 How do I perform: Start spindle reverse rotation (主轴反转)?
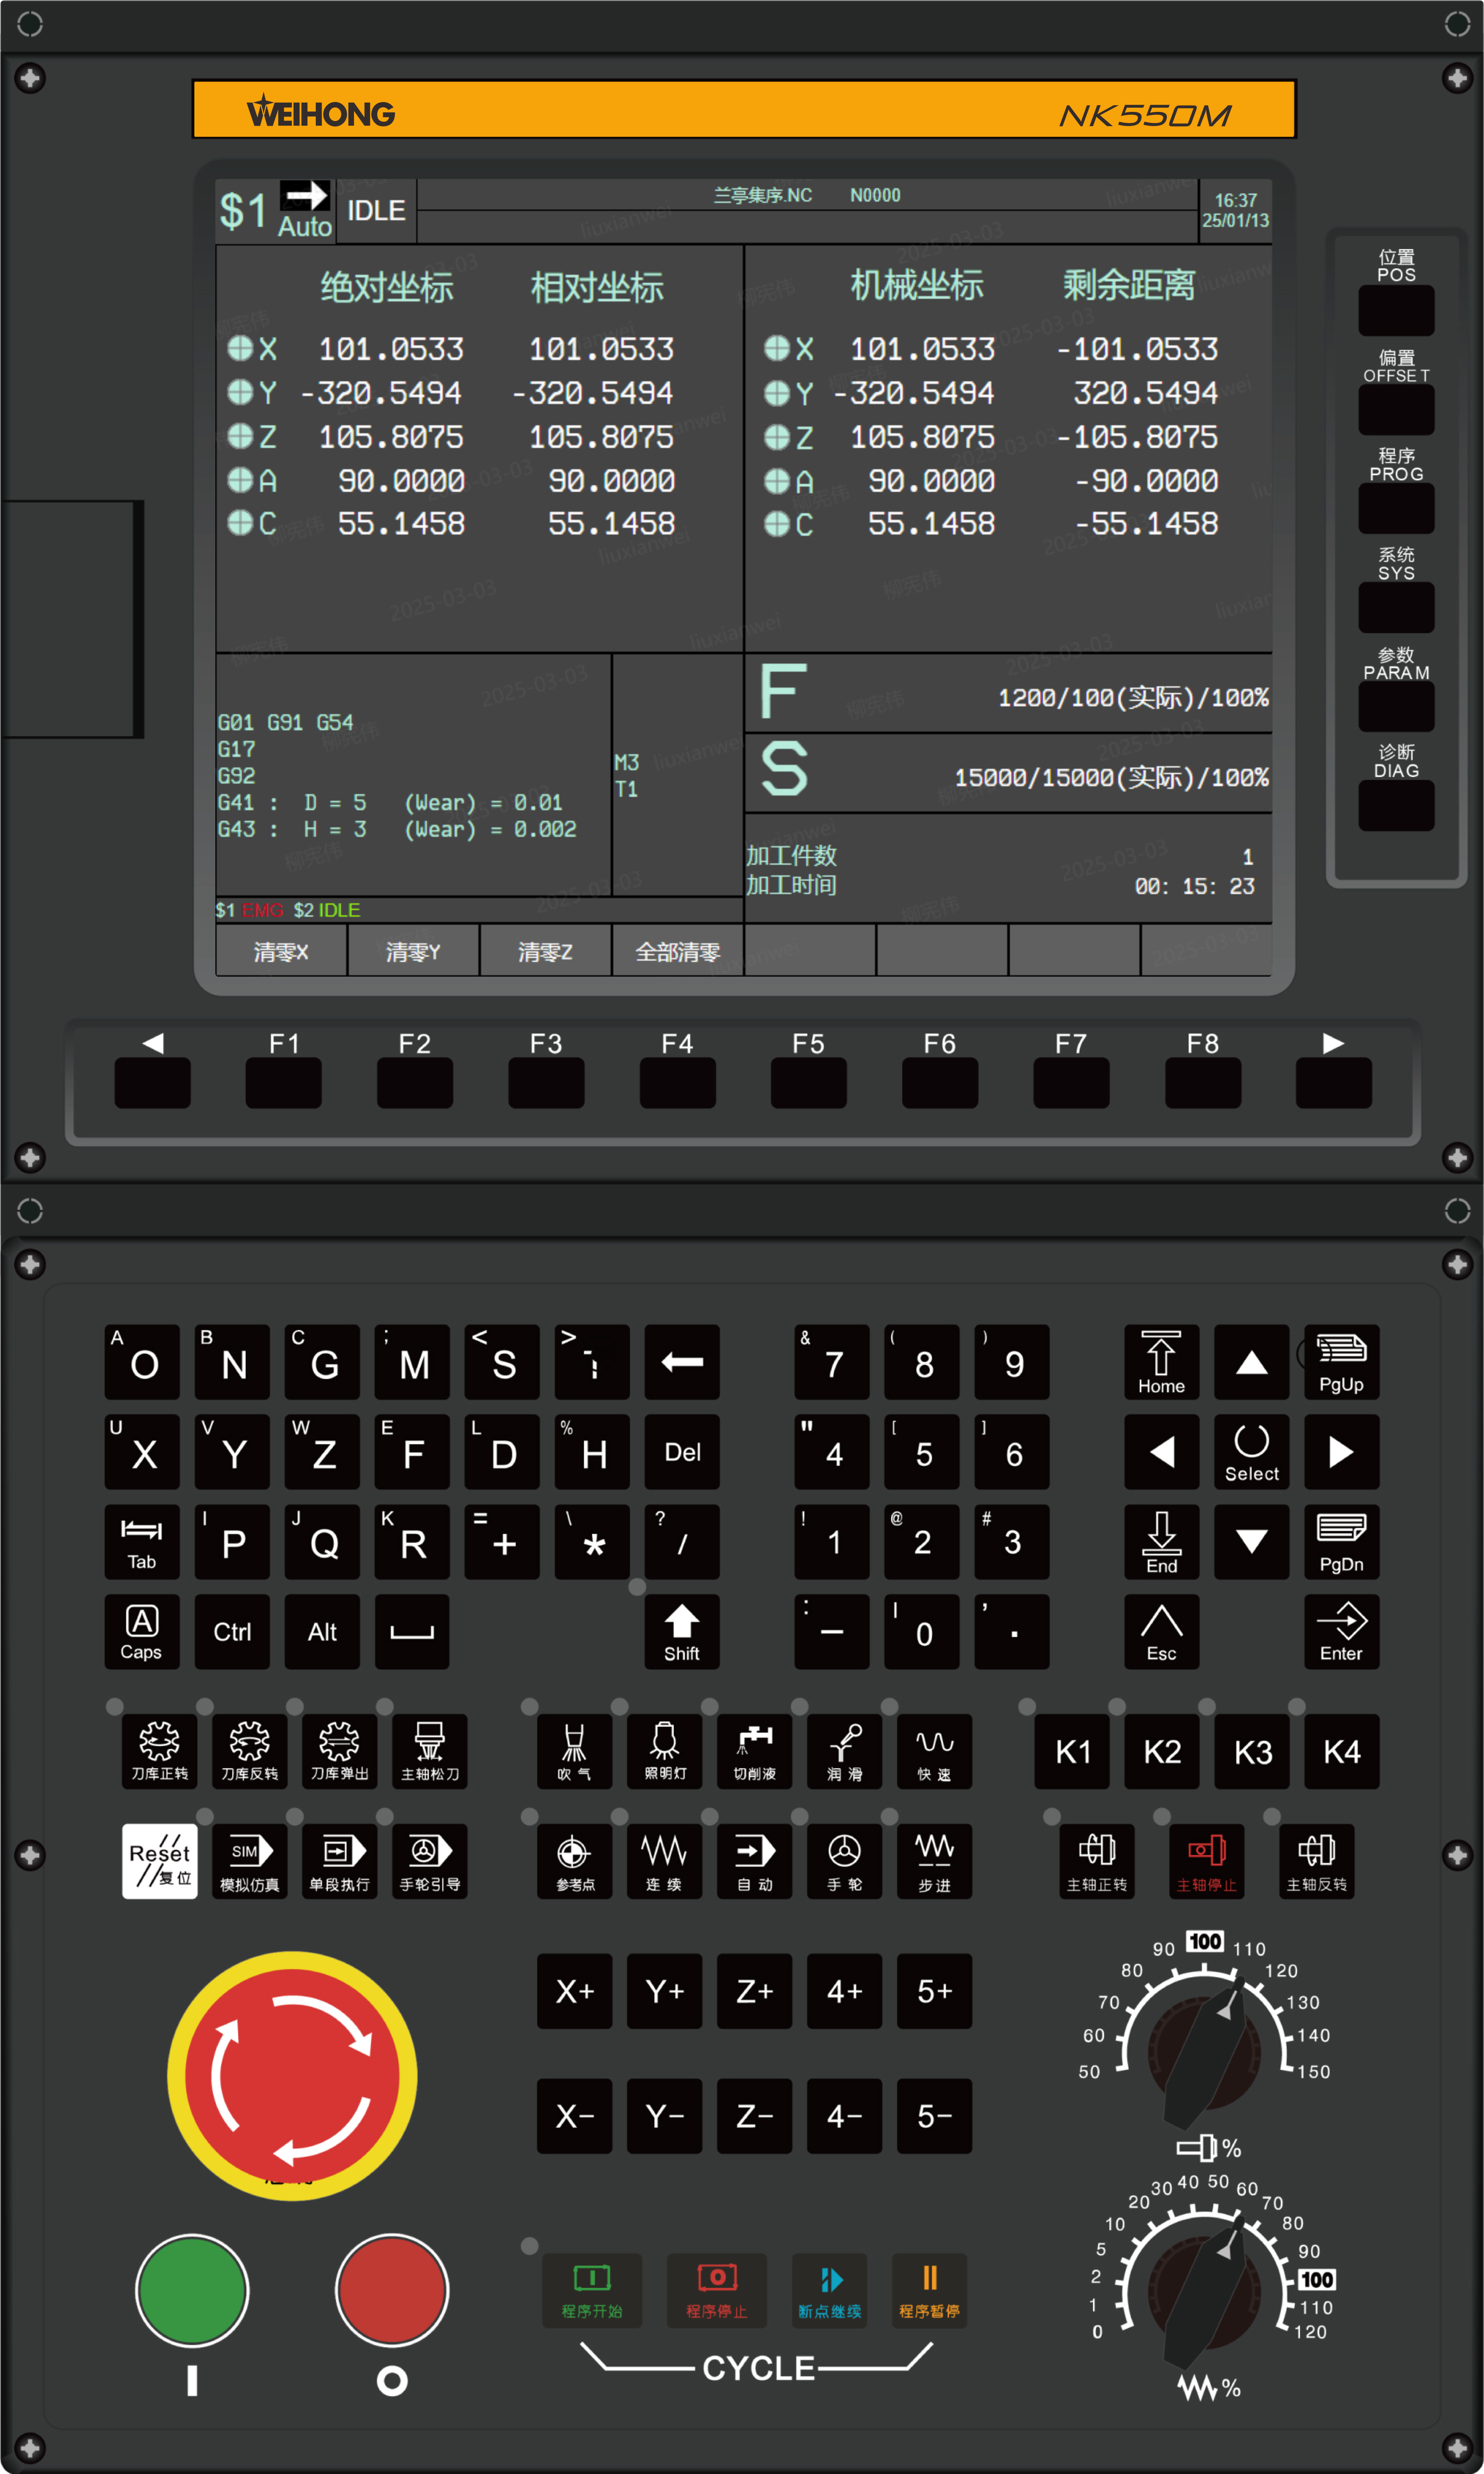[x=1317, y=1861]
